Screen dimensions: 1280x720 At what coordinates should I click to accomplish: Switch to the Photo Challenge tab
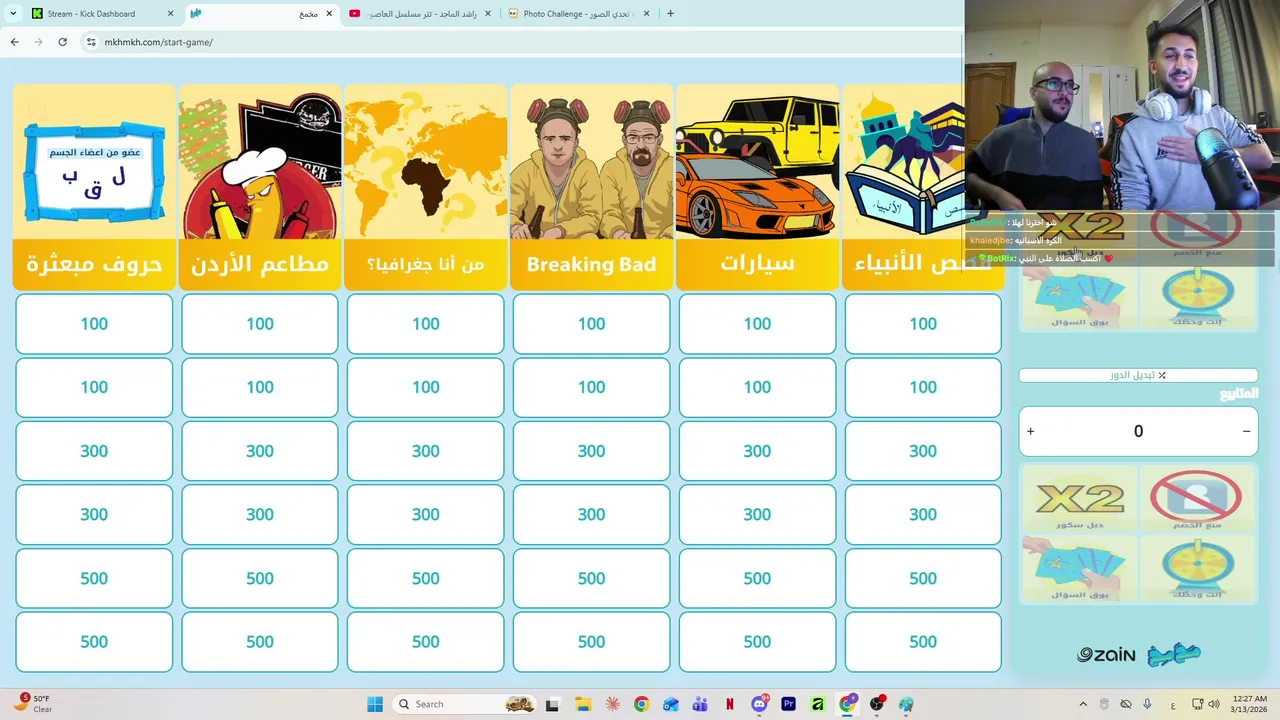pyautogui.click(x=578, y=14)
